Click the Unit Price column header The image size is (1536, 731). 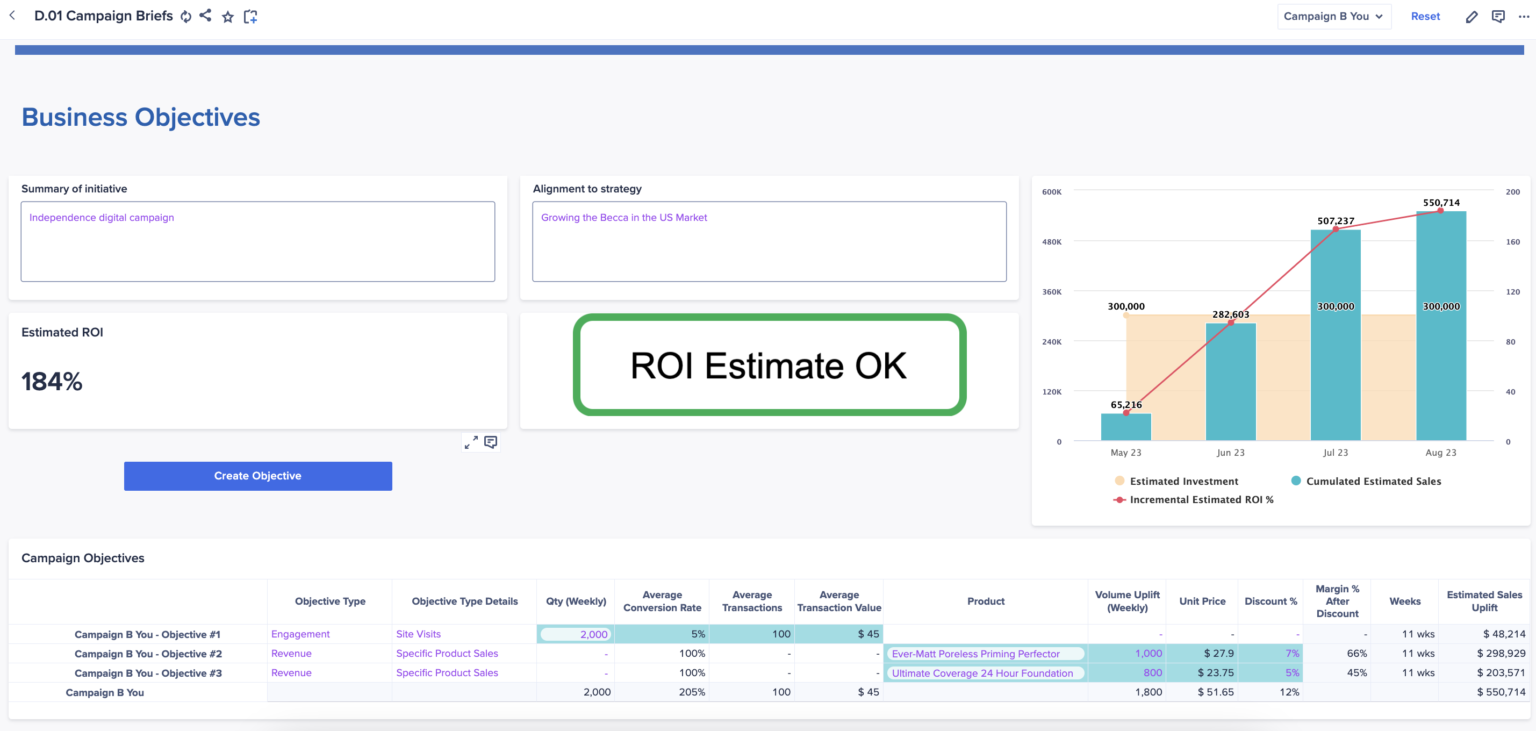pos(1202,601)
